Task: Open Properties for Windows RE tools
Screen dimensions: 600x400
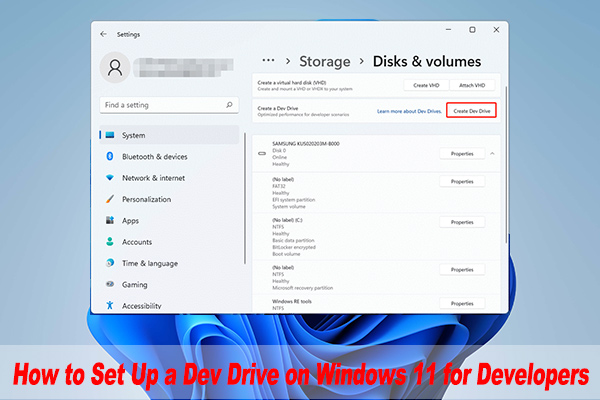Action: click(x=462, y=303)
